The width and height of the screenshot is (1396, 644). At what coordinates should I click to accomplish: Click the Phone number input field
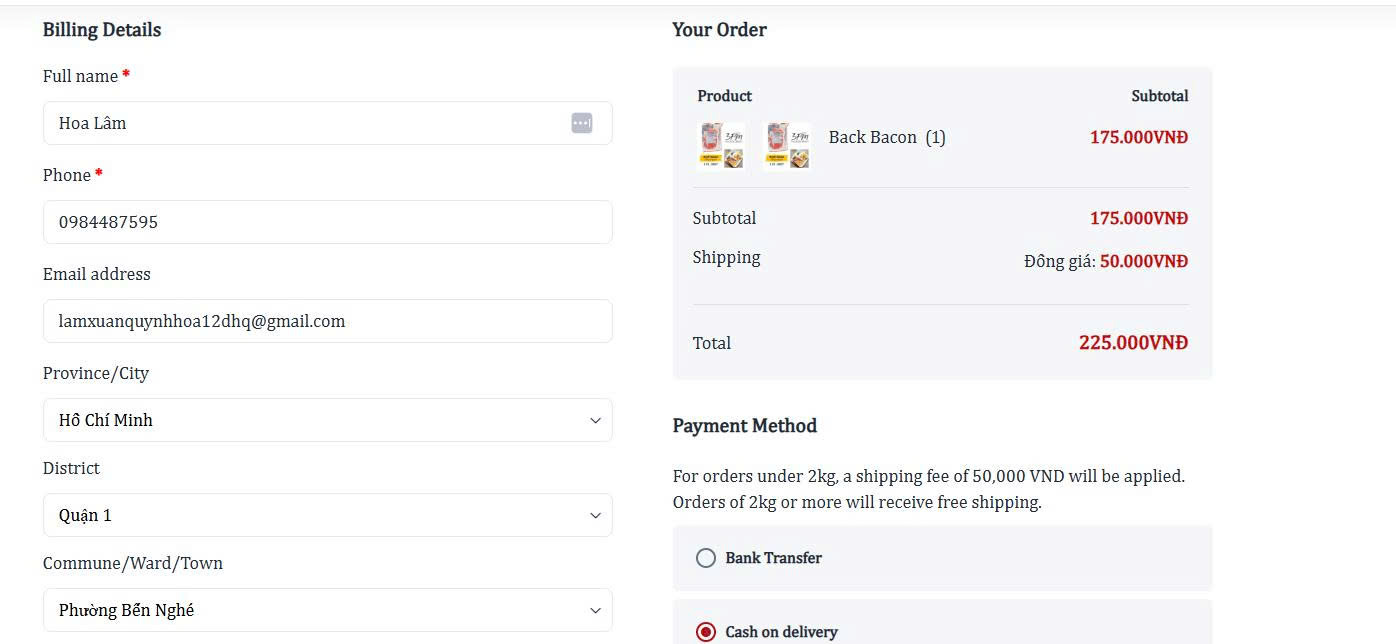pyautogui.click(x=327, y=222)
